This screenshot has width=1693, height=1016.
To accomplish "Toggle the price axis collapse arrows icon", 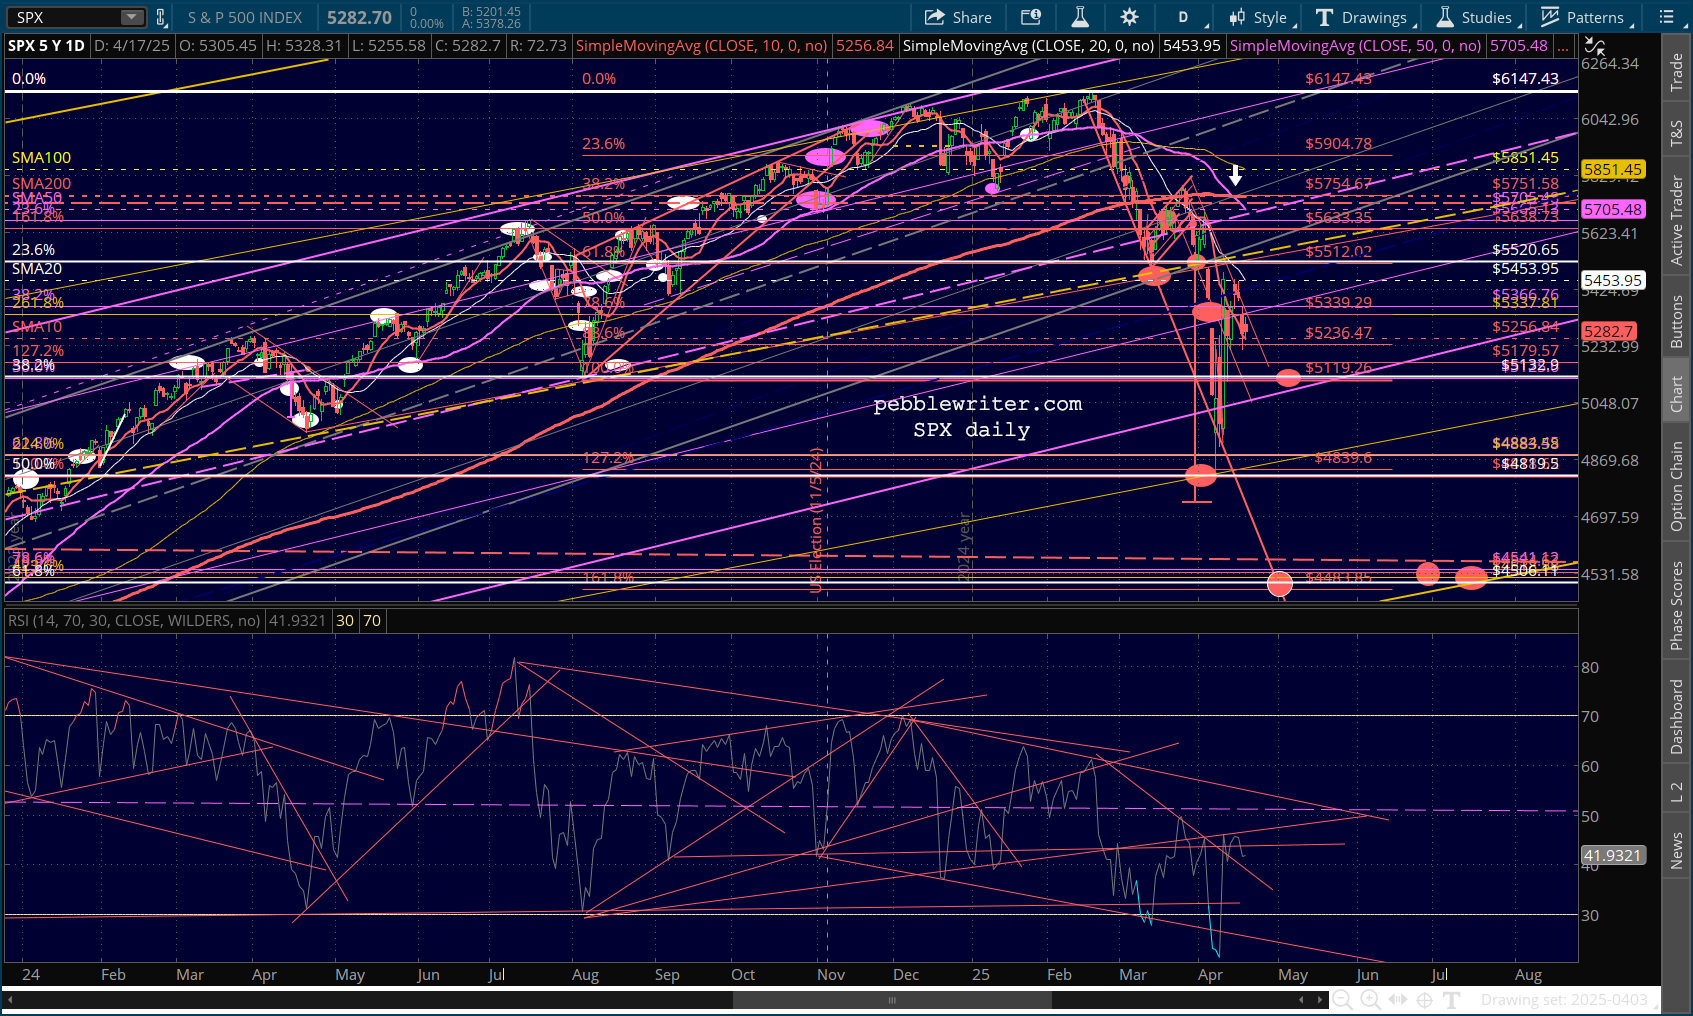I will [1594, 46].
